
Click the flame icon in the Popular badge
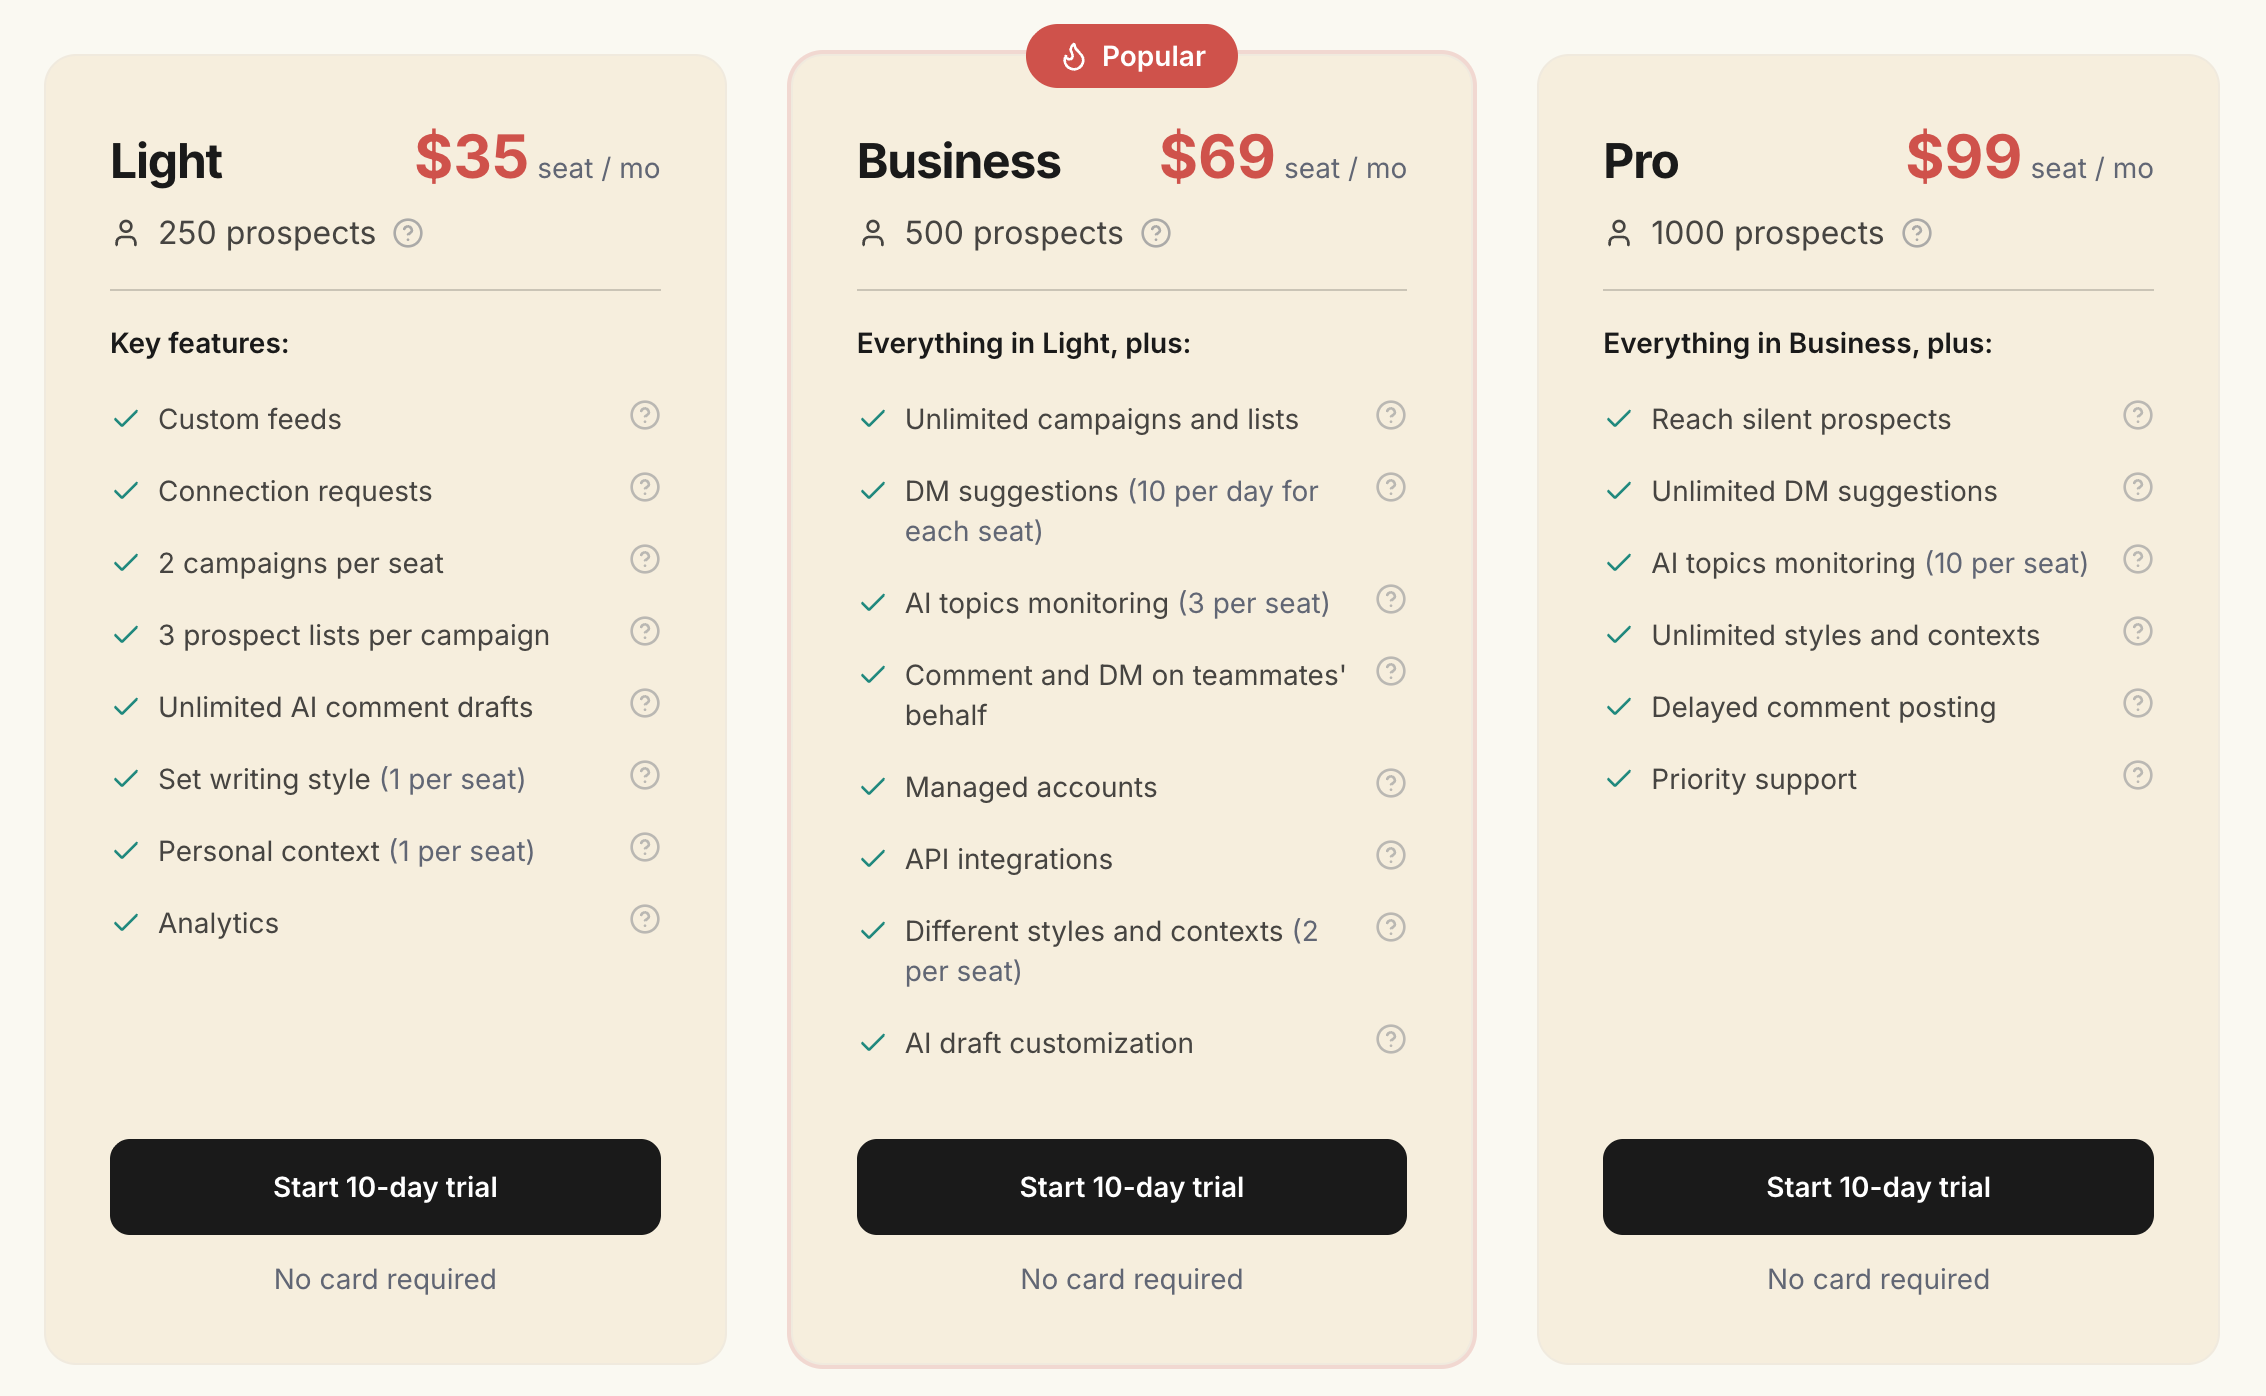coord(1075,55)
